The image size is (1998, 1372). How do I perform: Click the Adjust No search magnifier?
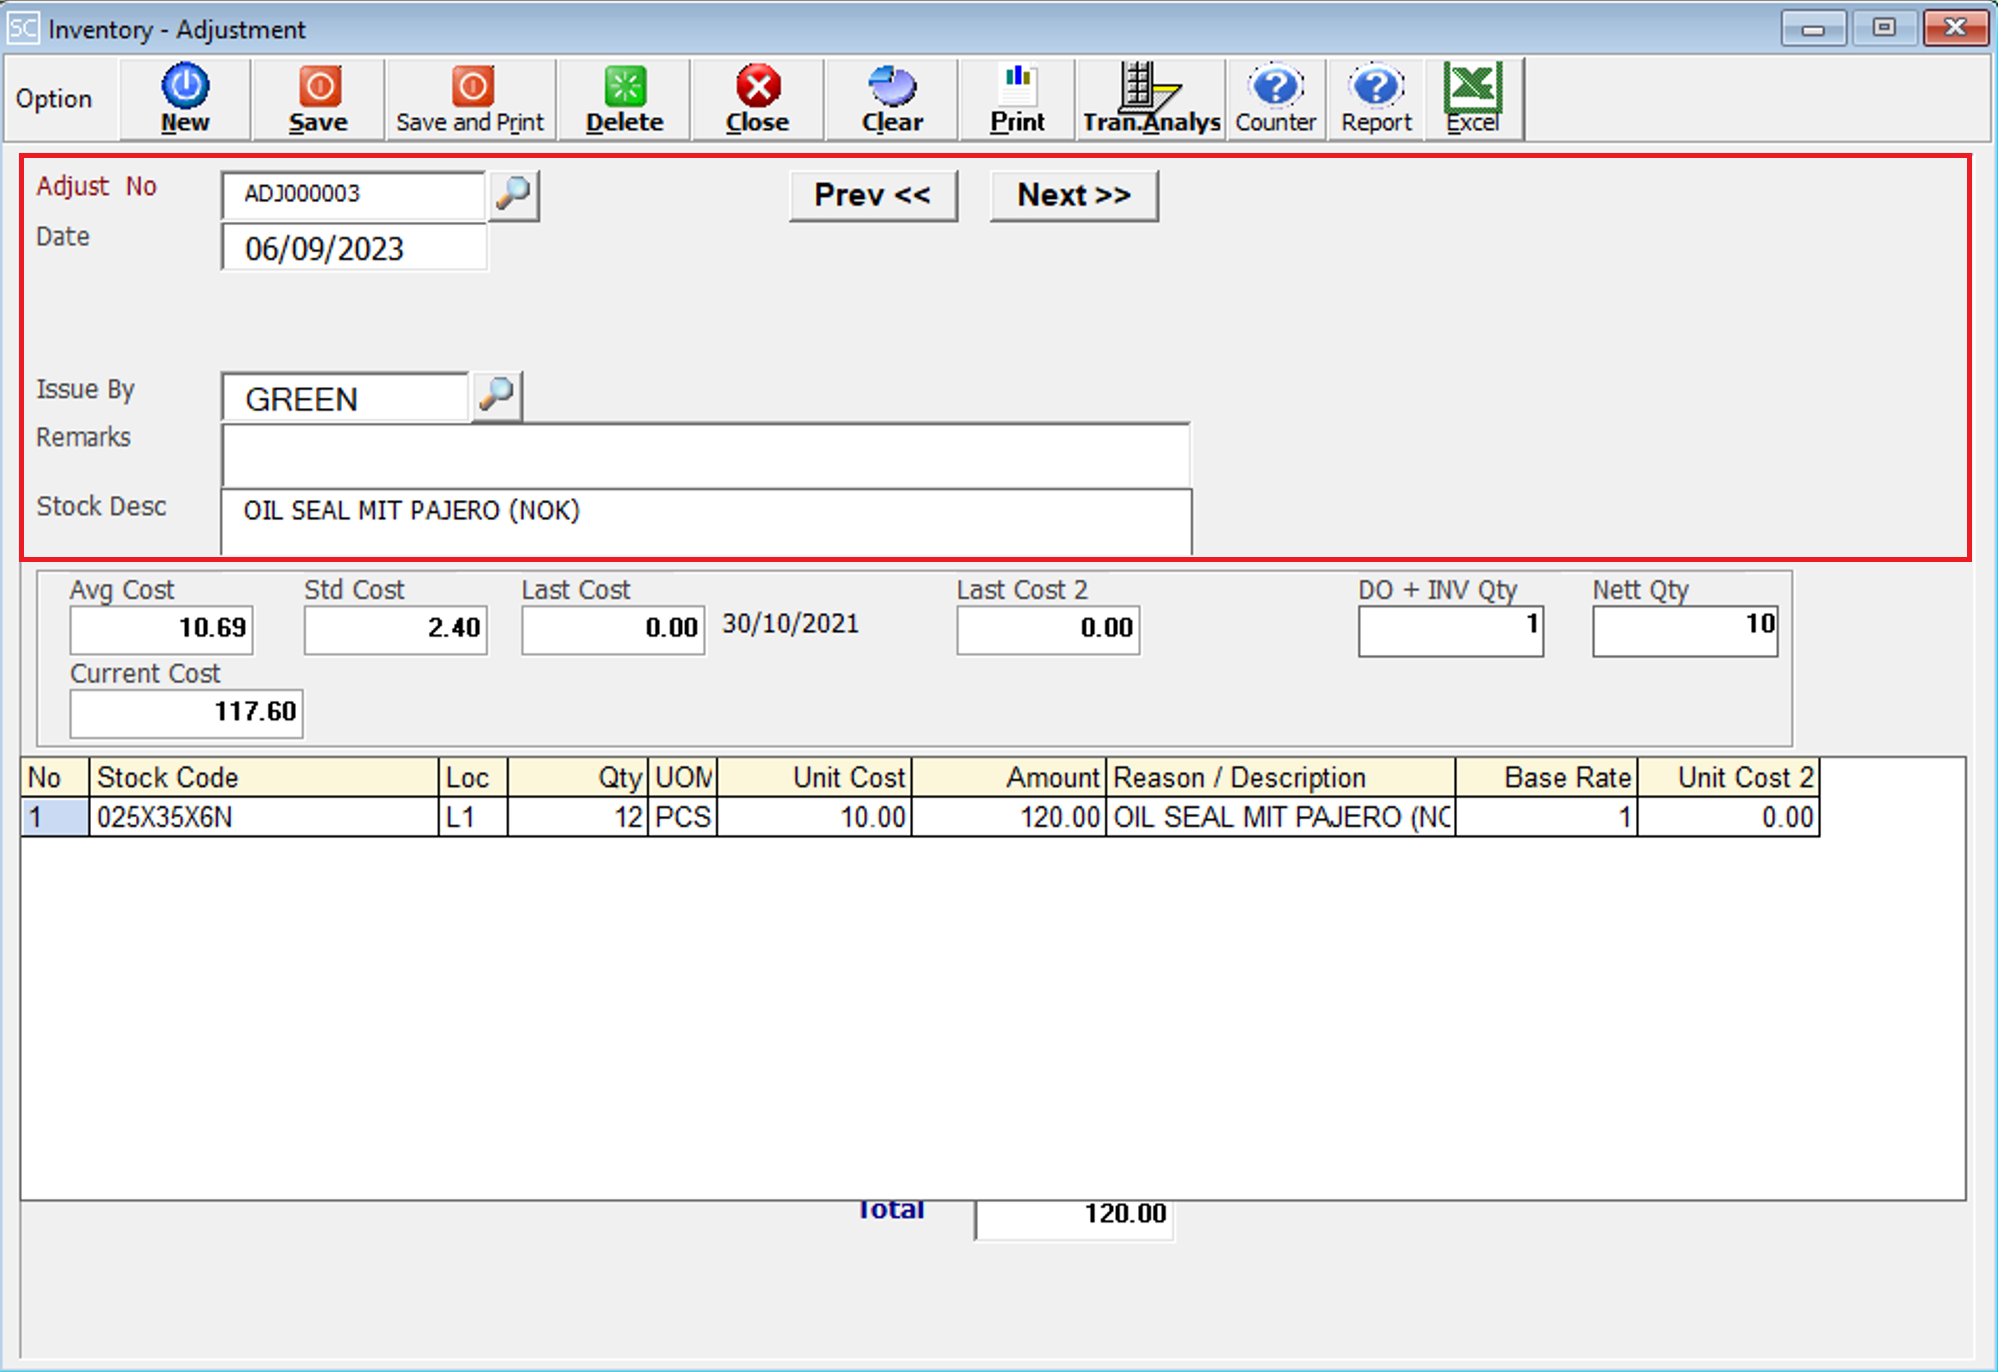[x=514, y=194]
